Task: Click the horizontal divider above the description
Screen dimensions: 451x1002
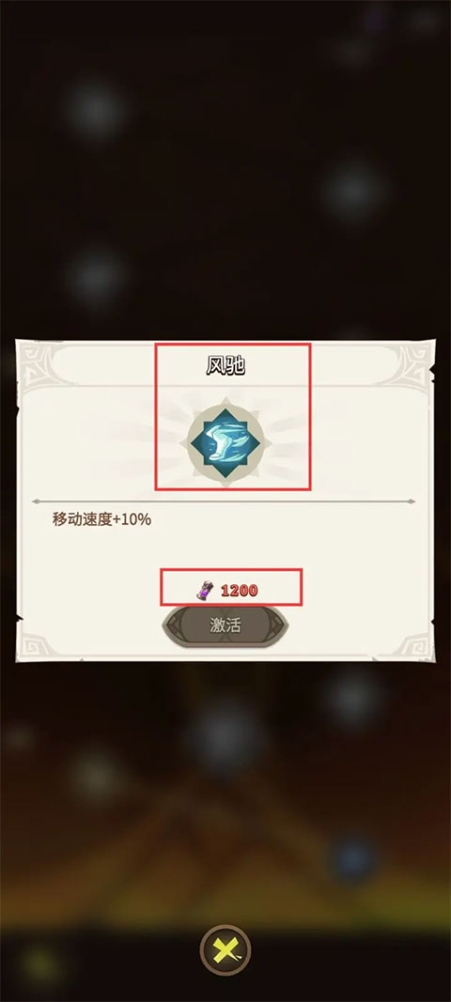Action: point(224,502)
